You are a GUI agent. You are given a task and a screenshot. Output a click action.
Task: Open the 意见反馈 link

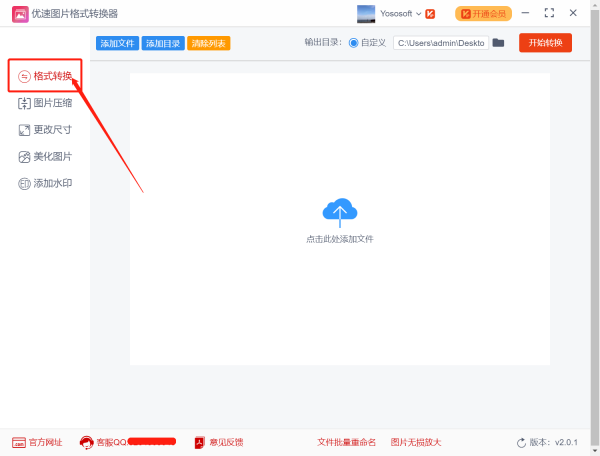coord(226,443)
